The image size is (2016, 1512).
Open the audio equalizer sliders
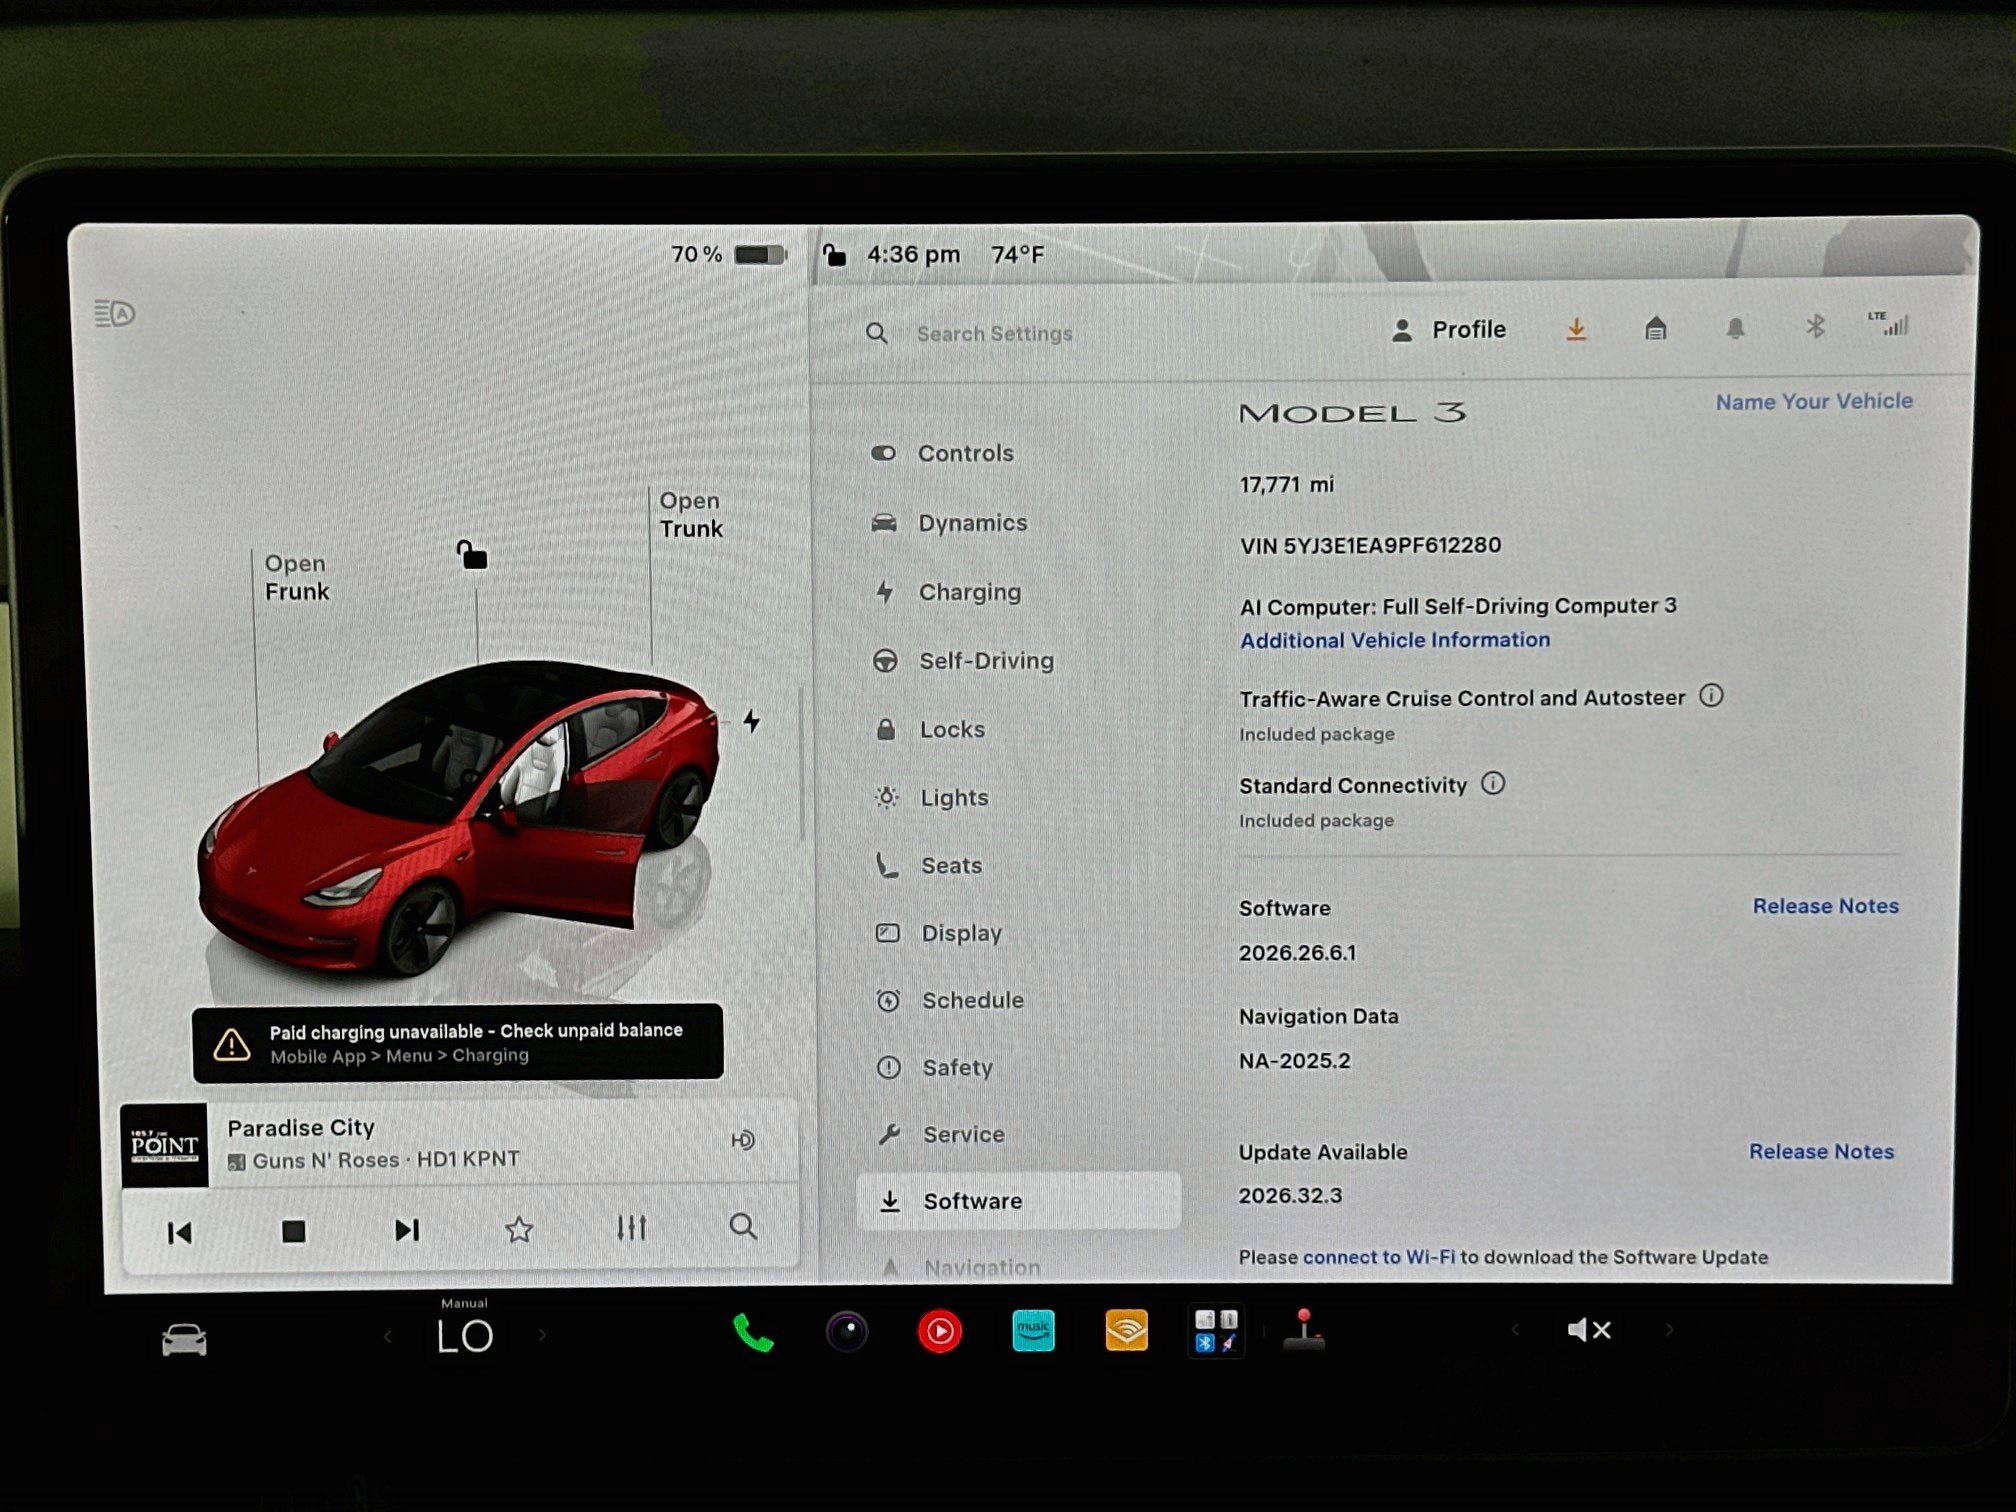tap(631, 1228)
